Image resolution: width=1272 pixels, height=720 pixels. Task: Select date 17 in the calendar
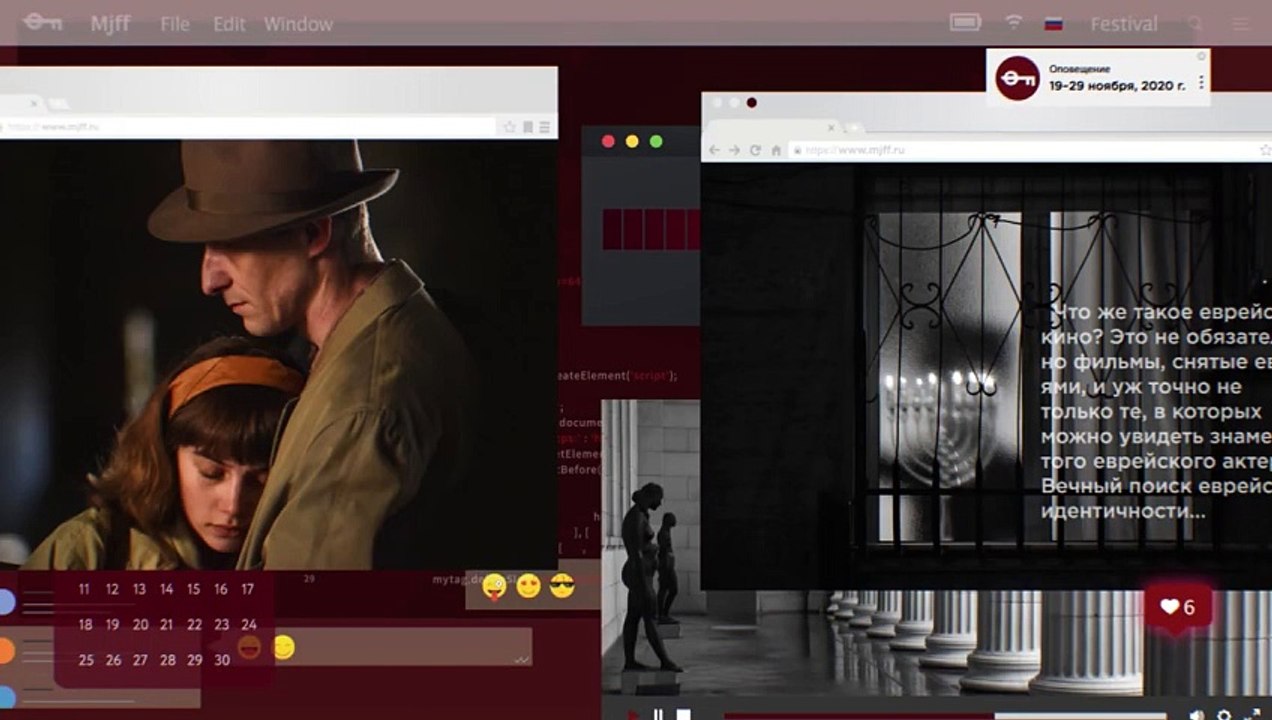(247, 590)
